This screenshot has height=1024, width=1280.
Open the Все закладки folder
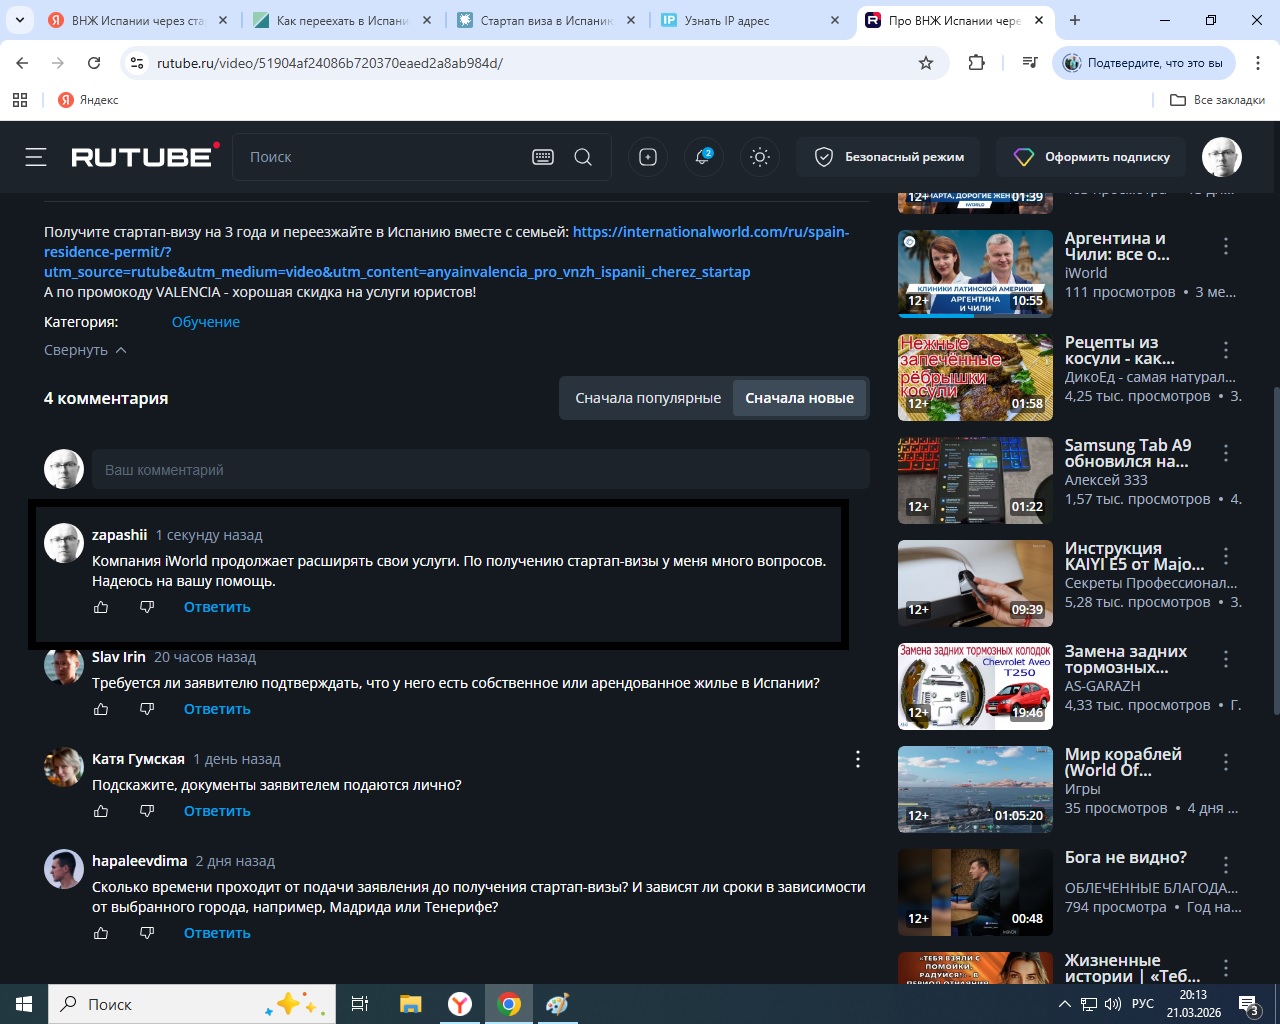(x=1217, y=100)
